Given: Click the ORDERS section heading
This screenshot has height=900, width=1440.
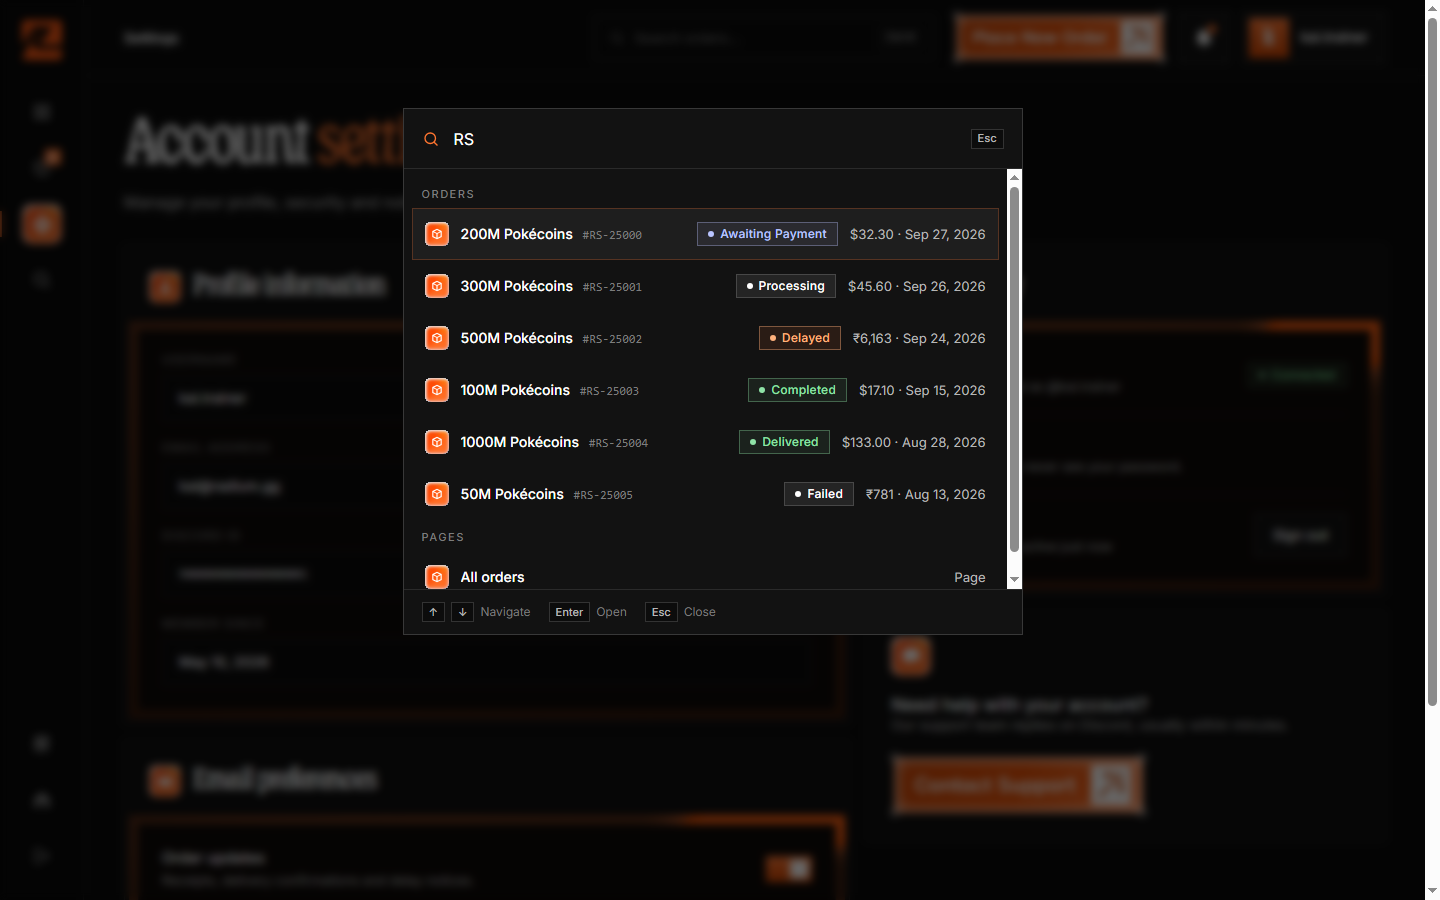Looking at the screenshot, I should [448, 194].
